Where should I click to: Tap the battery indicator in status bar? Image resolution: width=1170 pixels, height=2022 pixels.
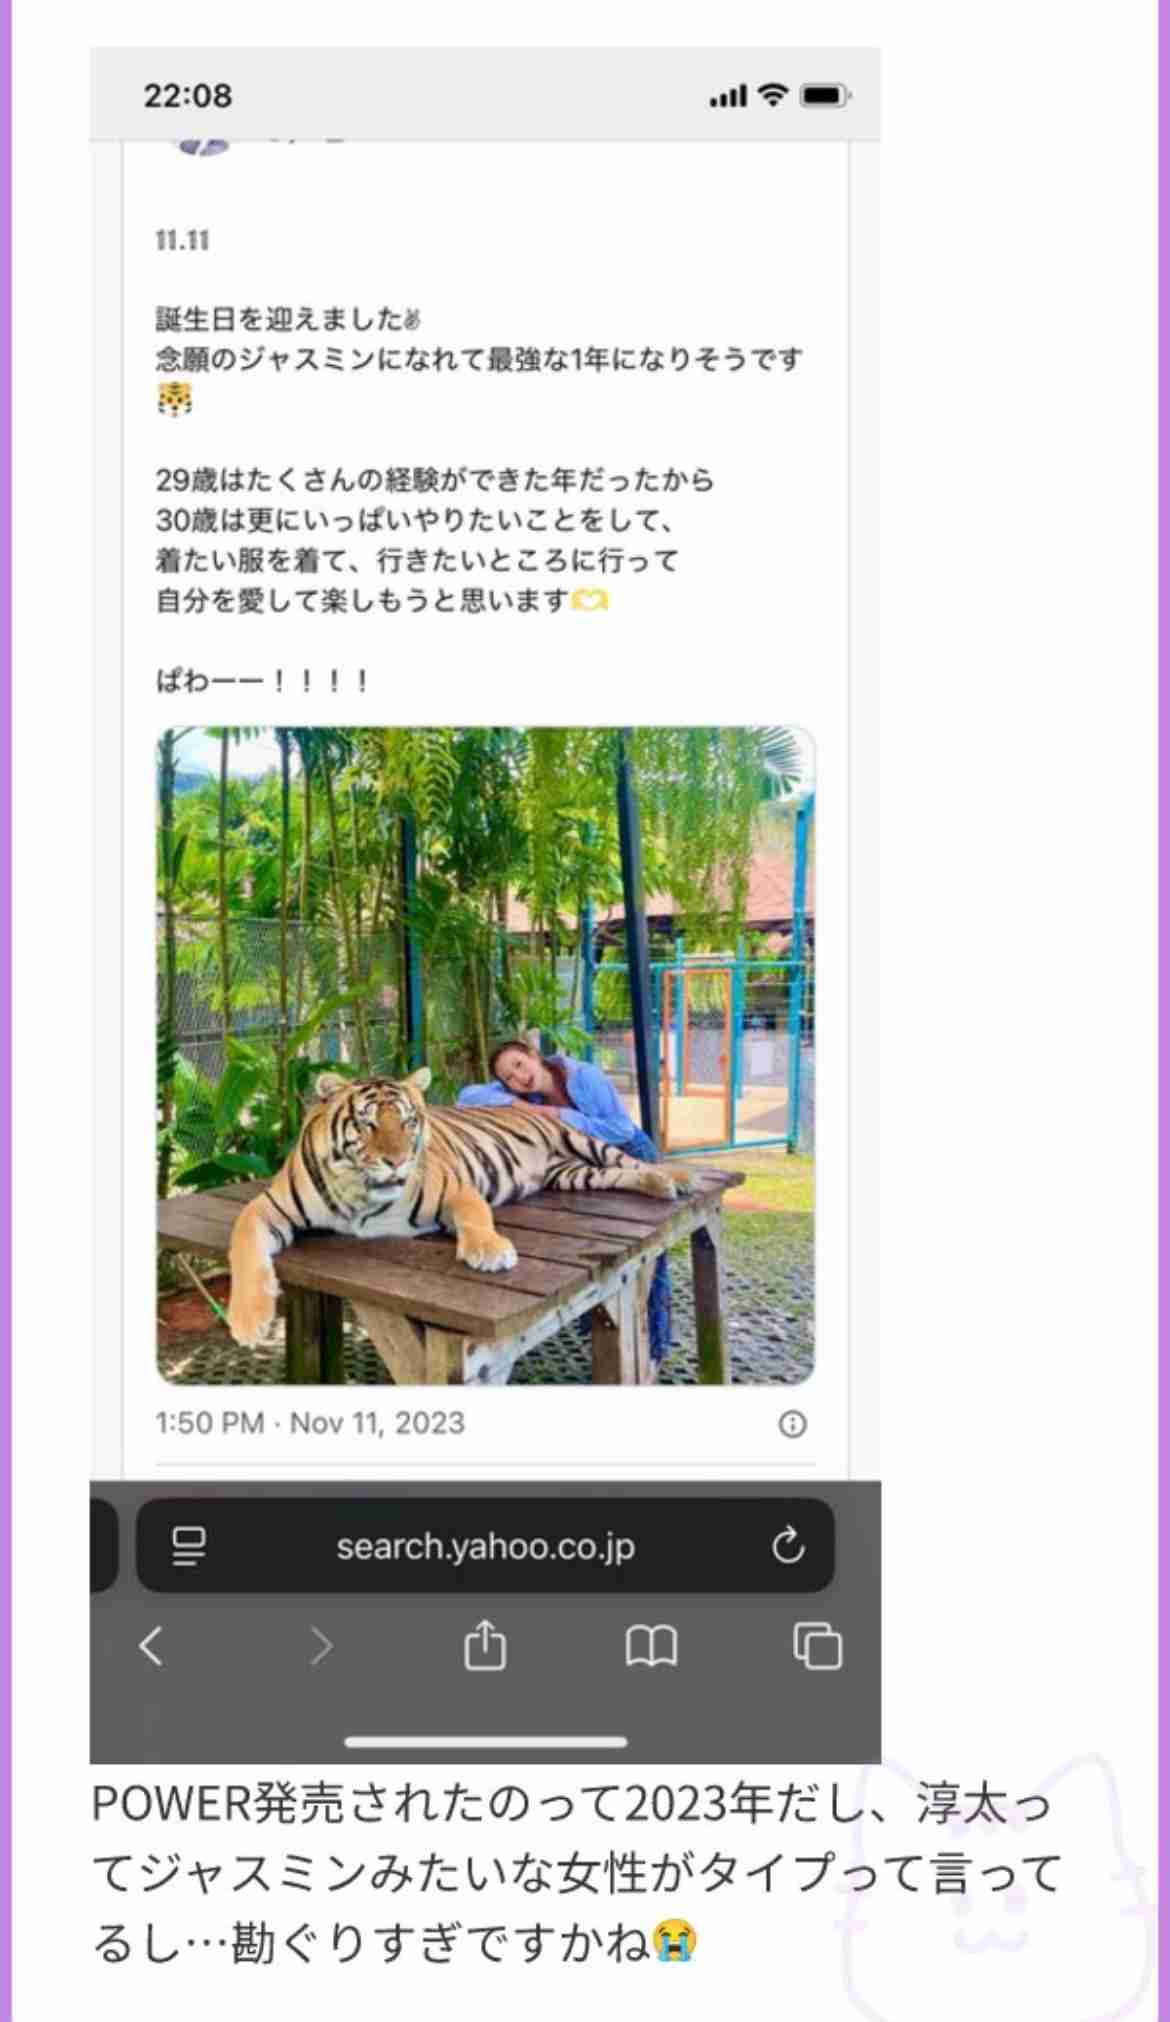click(825, 96)
